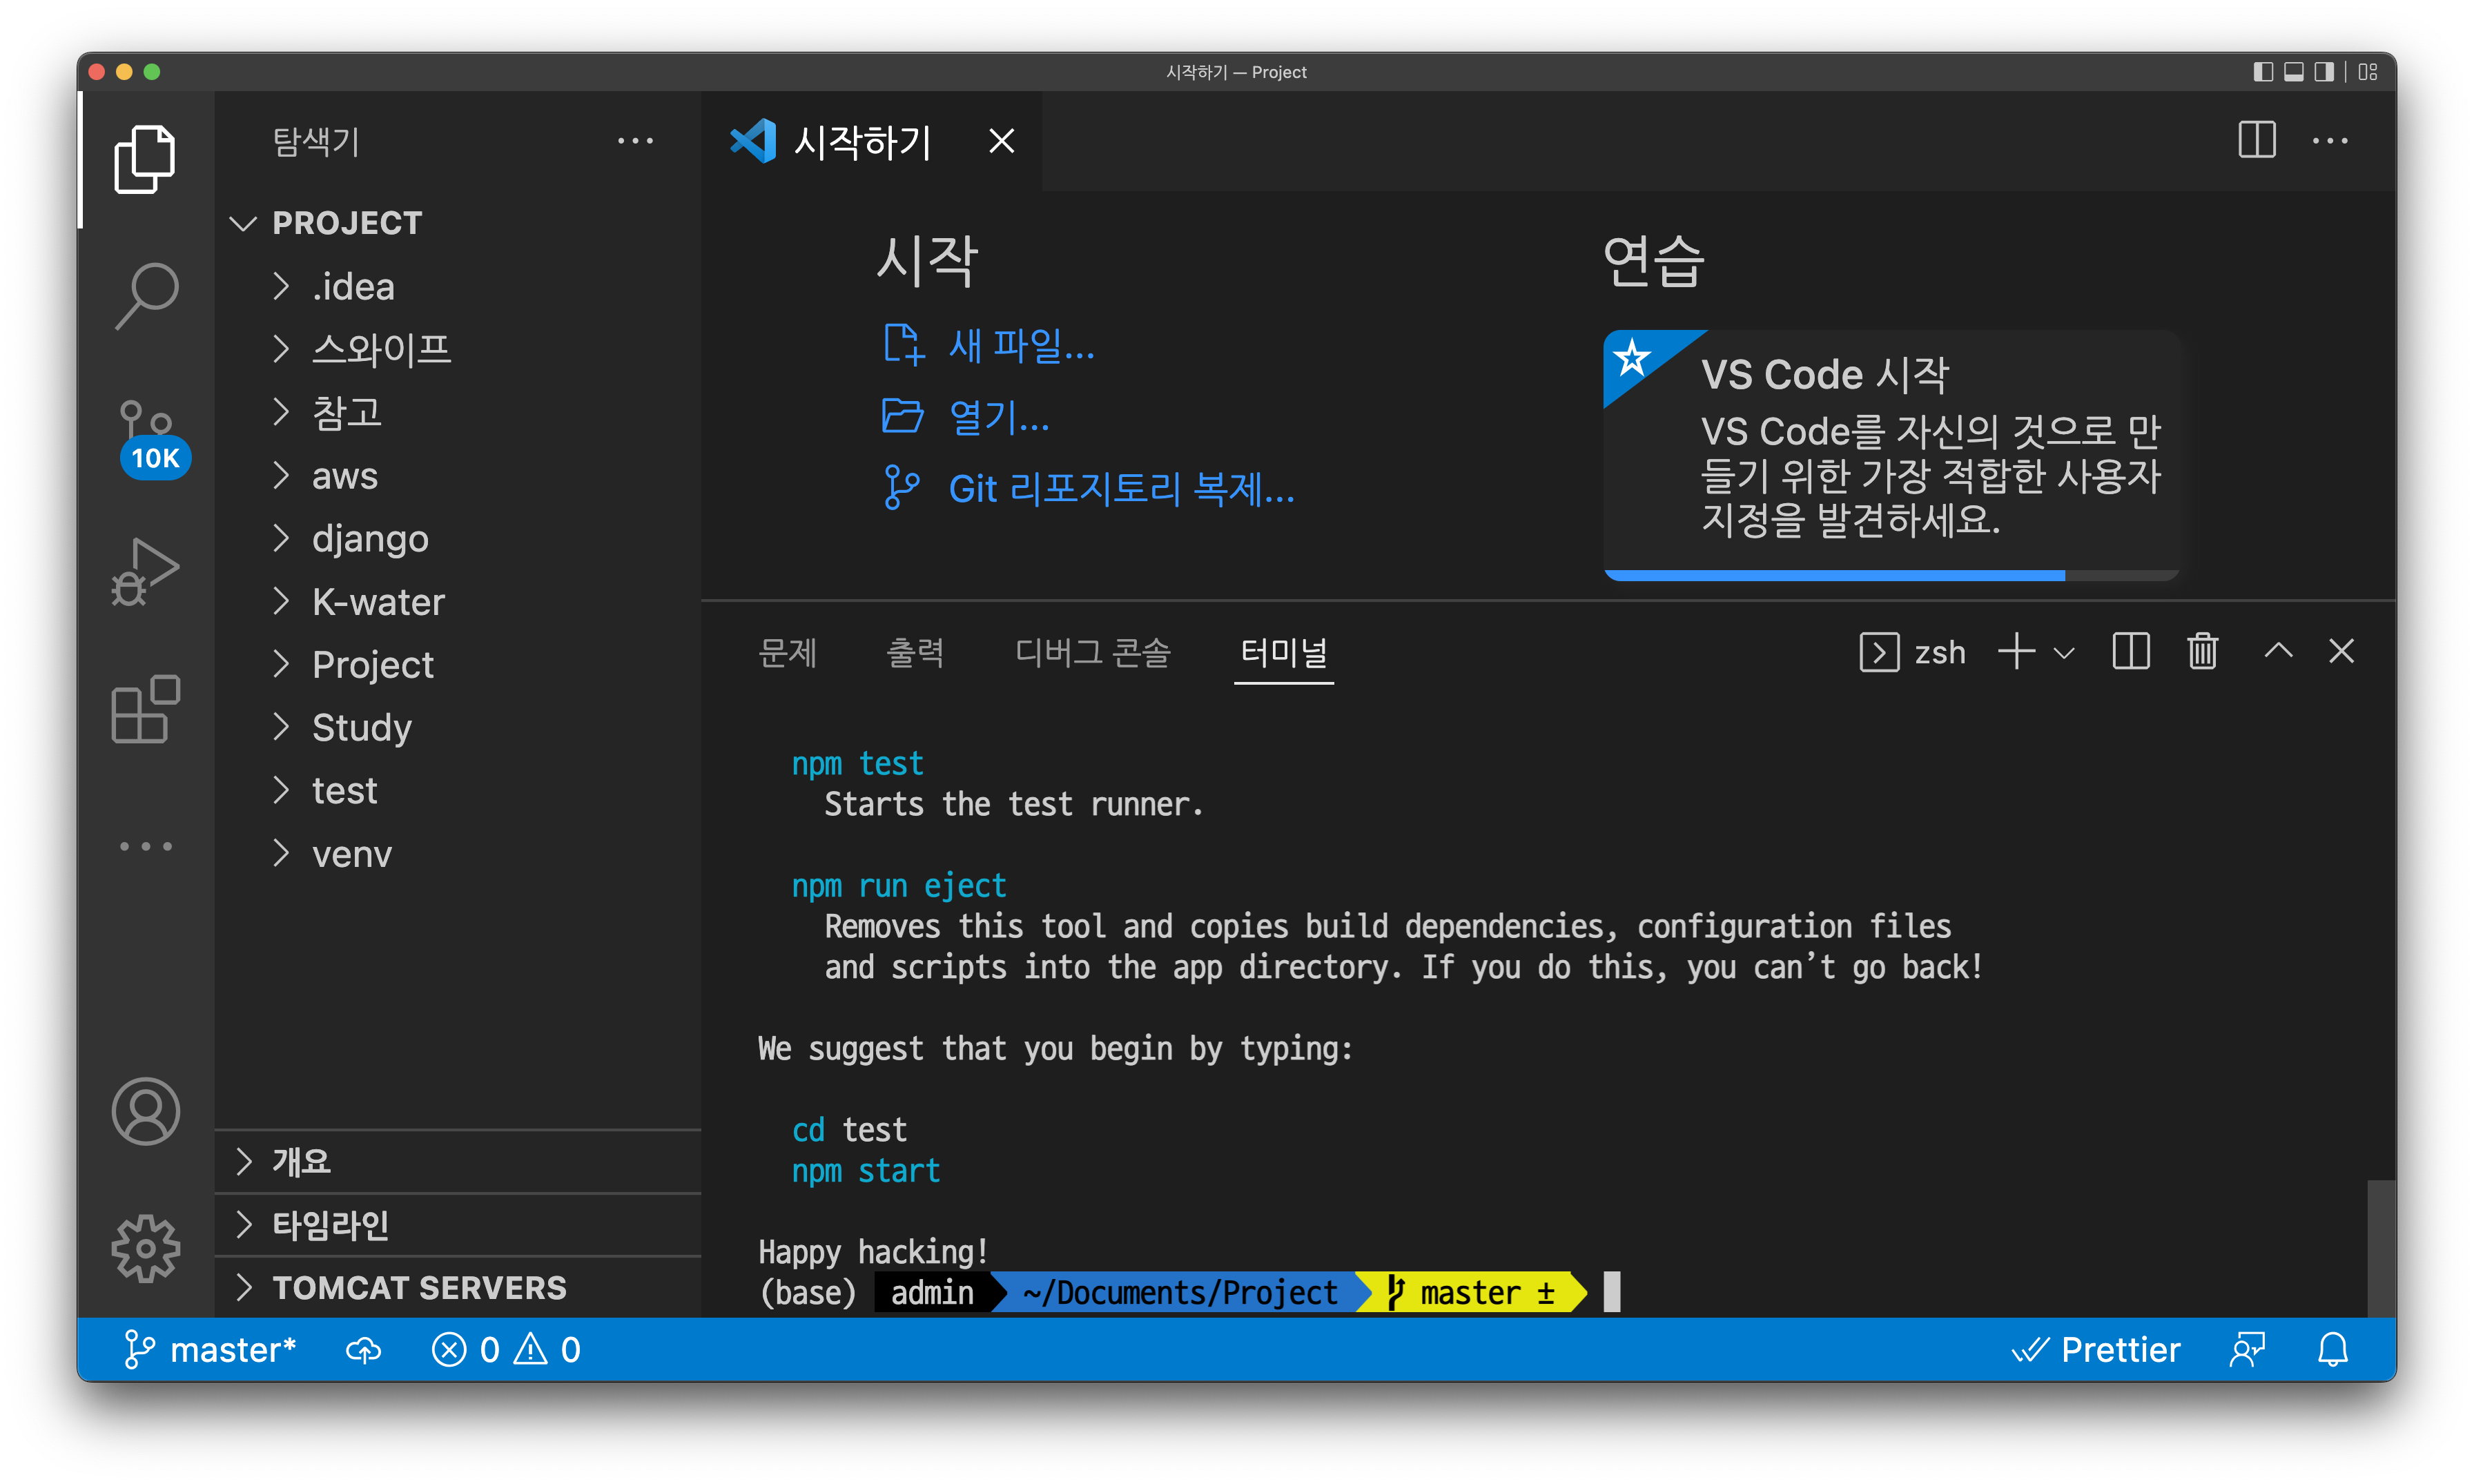Viewport: 2474px width, 1484px height.
Task: Open Run and Debug view
Action: [x=146, y=571]
